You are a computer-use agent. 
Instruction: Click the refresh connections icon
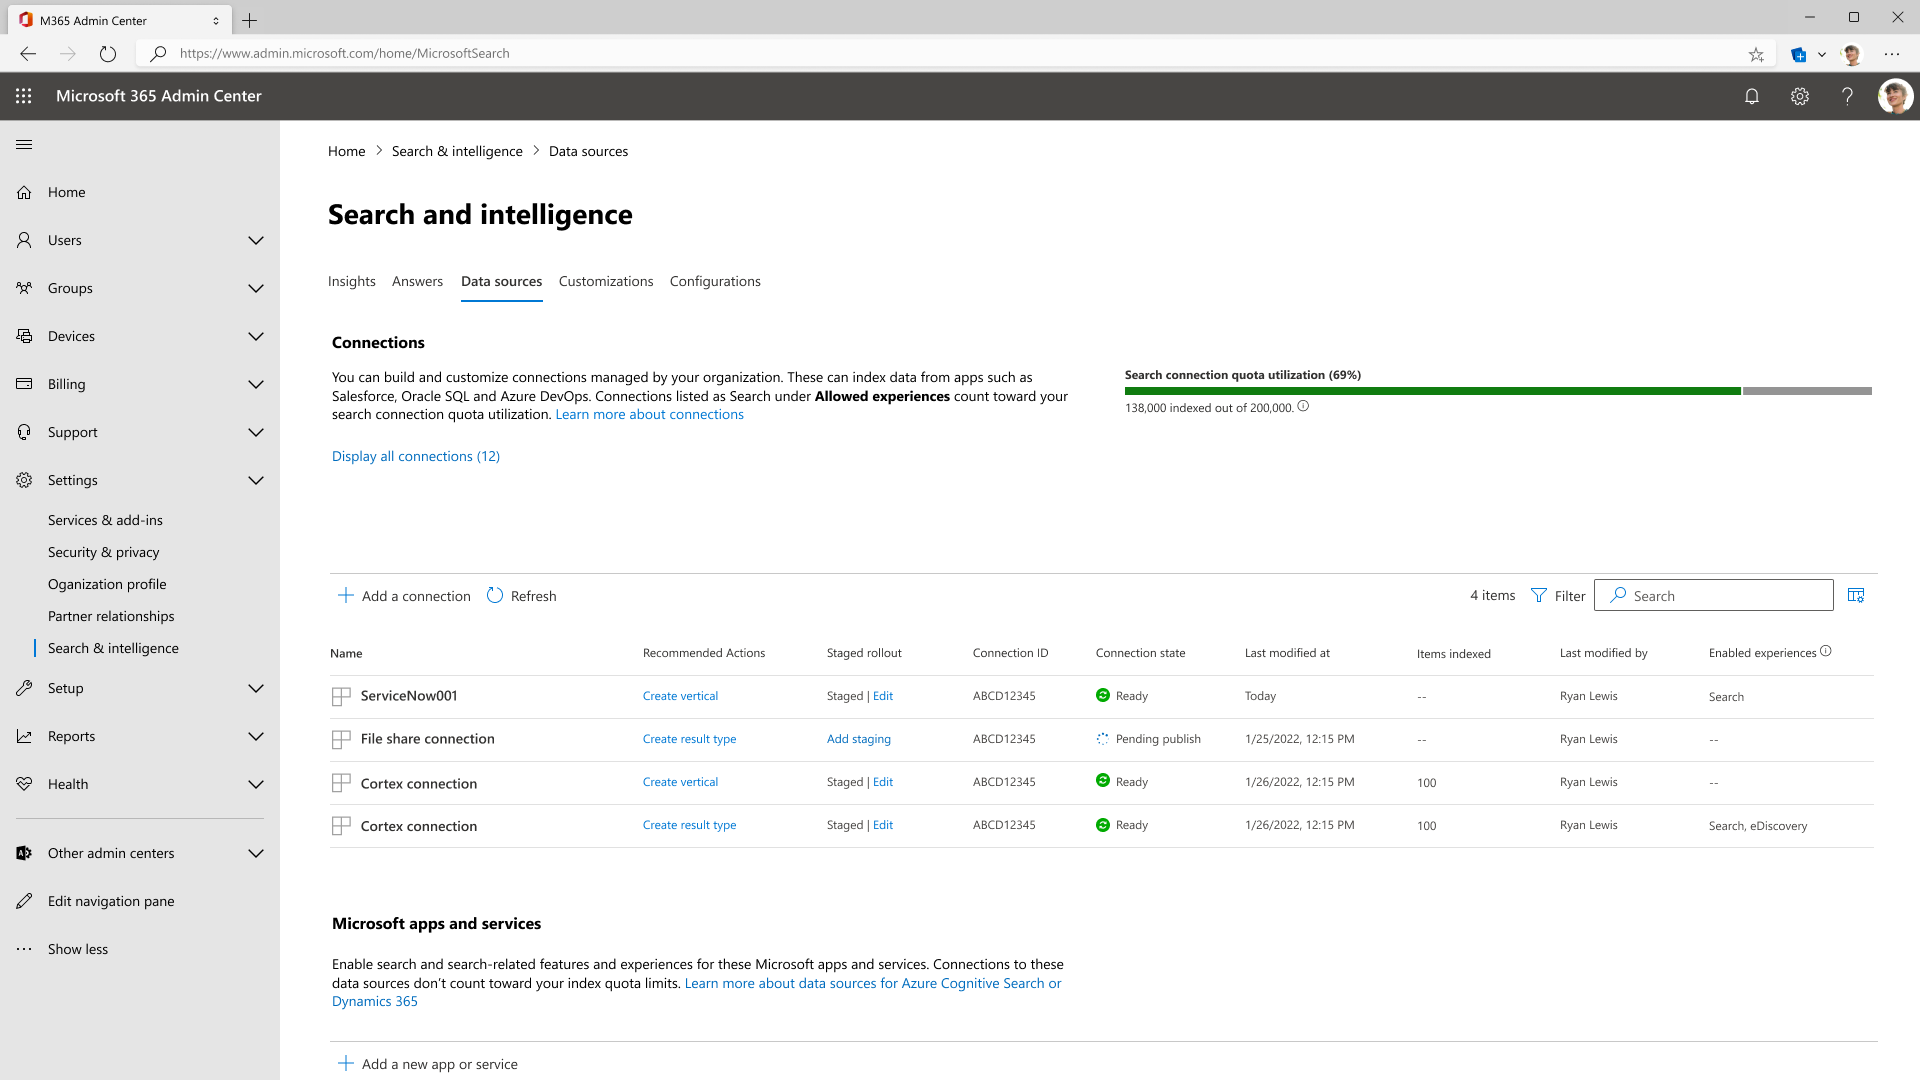click(496, 595)
